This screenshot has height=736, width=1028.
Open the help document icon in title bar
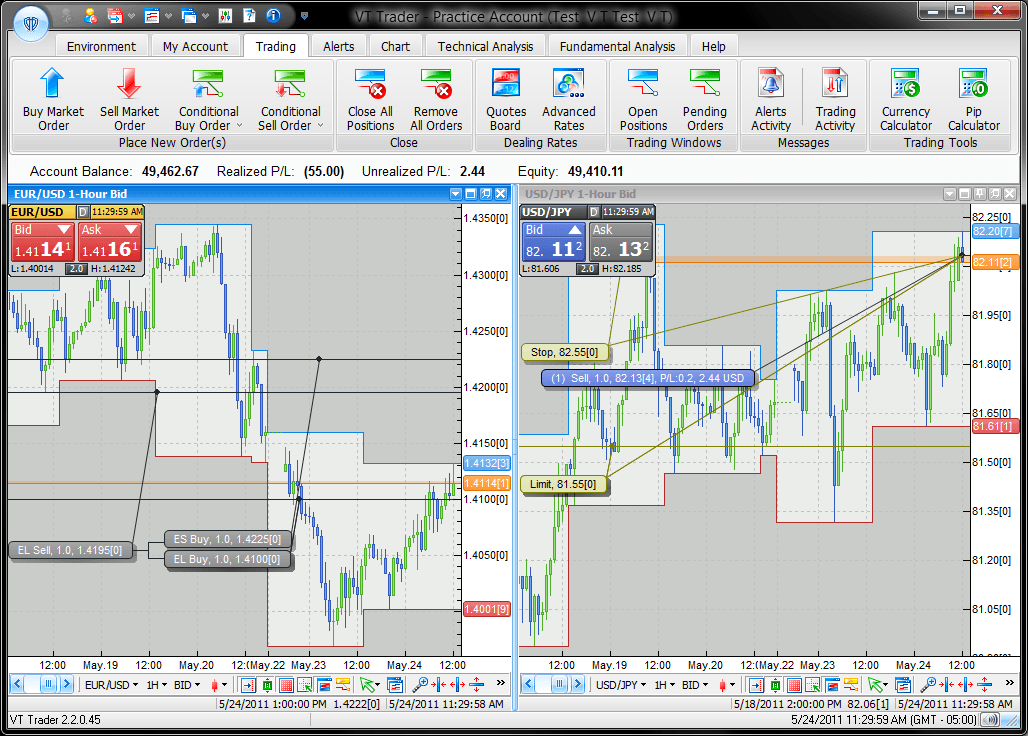point(249,16)
